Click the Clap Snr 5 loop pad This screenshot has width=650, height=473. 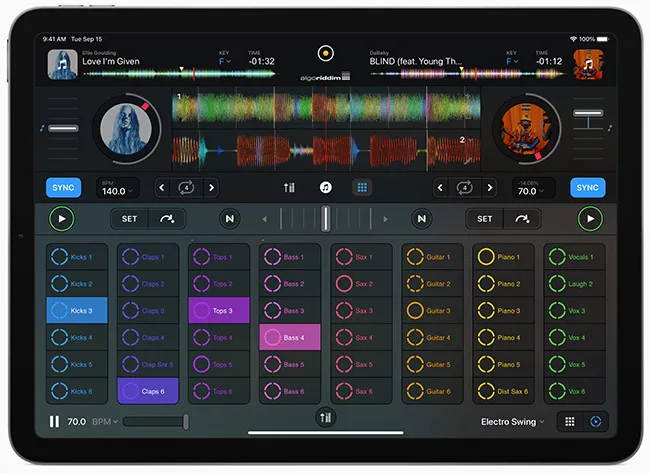coord(148,364)
